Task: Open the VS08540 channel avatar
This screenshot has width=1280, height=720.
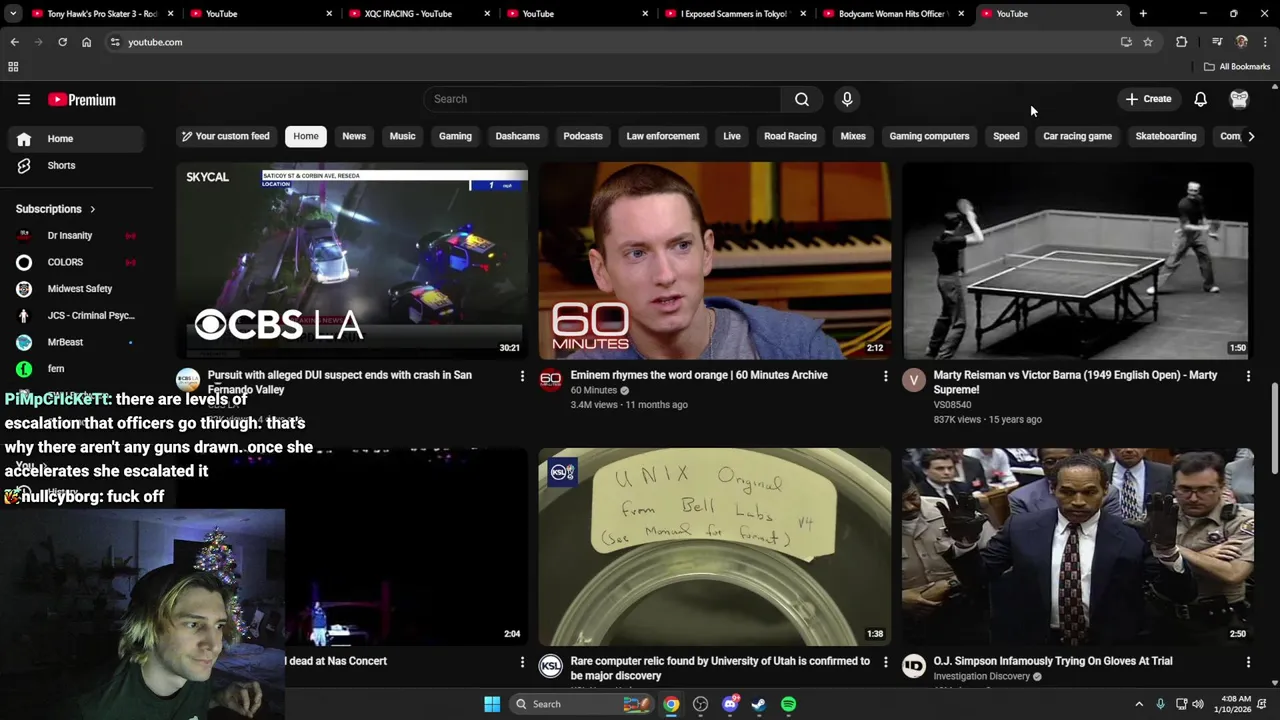Action: [x=913, y=380]
